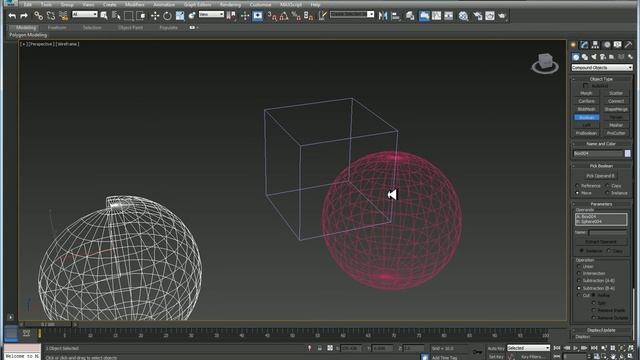Image resolution: width=640 pixels, height=360 pixels.
Task: Click the ViewCube in the viewport
Action: click(545, 63)
